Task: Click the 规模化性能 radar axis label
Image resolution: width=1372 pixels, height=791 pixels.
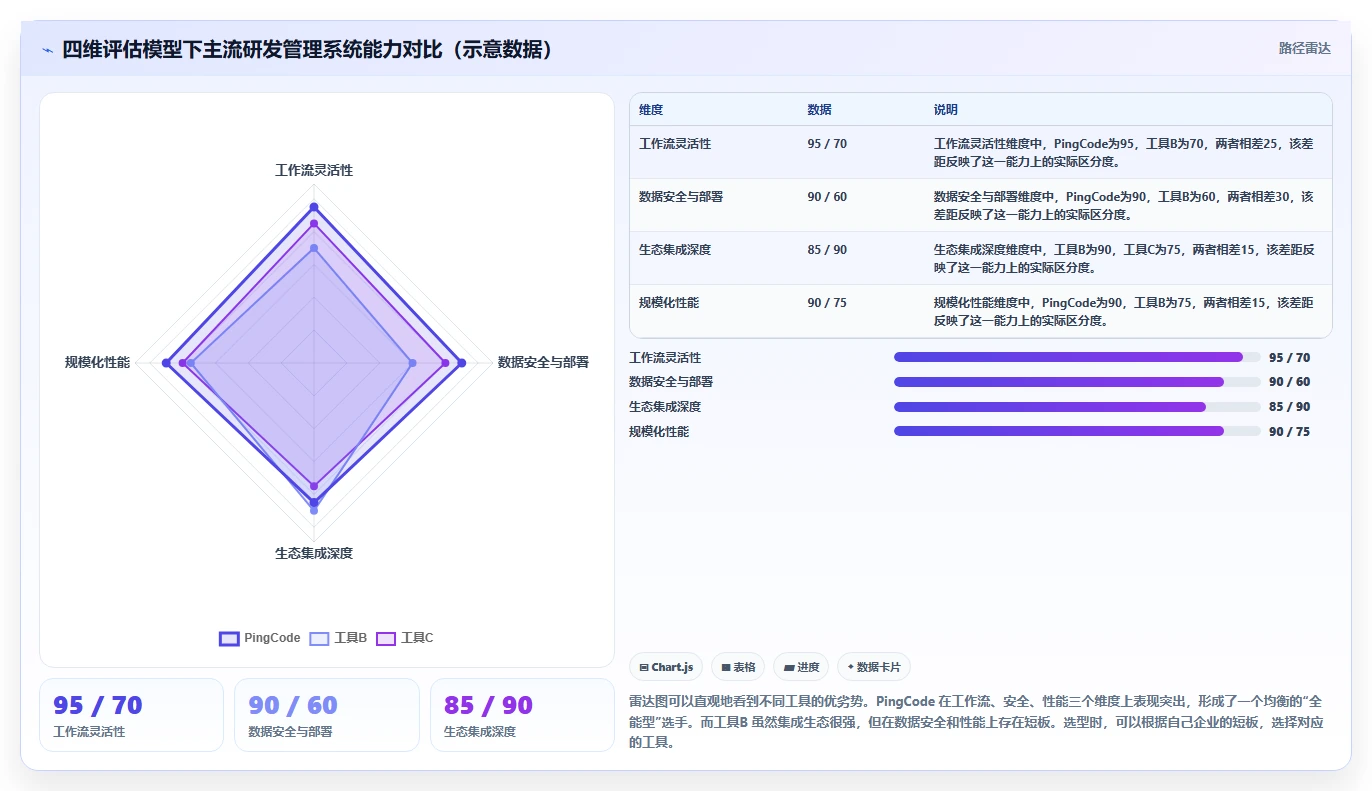Action: click(97, 363)
